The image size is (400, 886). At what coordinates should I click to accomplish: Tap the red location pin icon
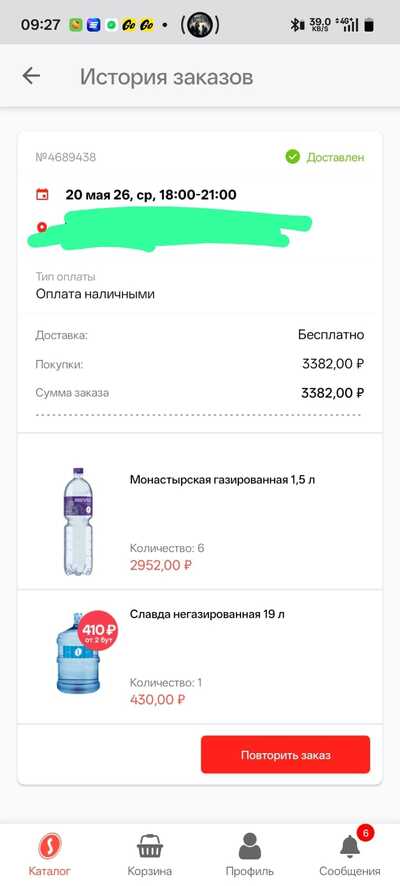point(41,228)
